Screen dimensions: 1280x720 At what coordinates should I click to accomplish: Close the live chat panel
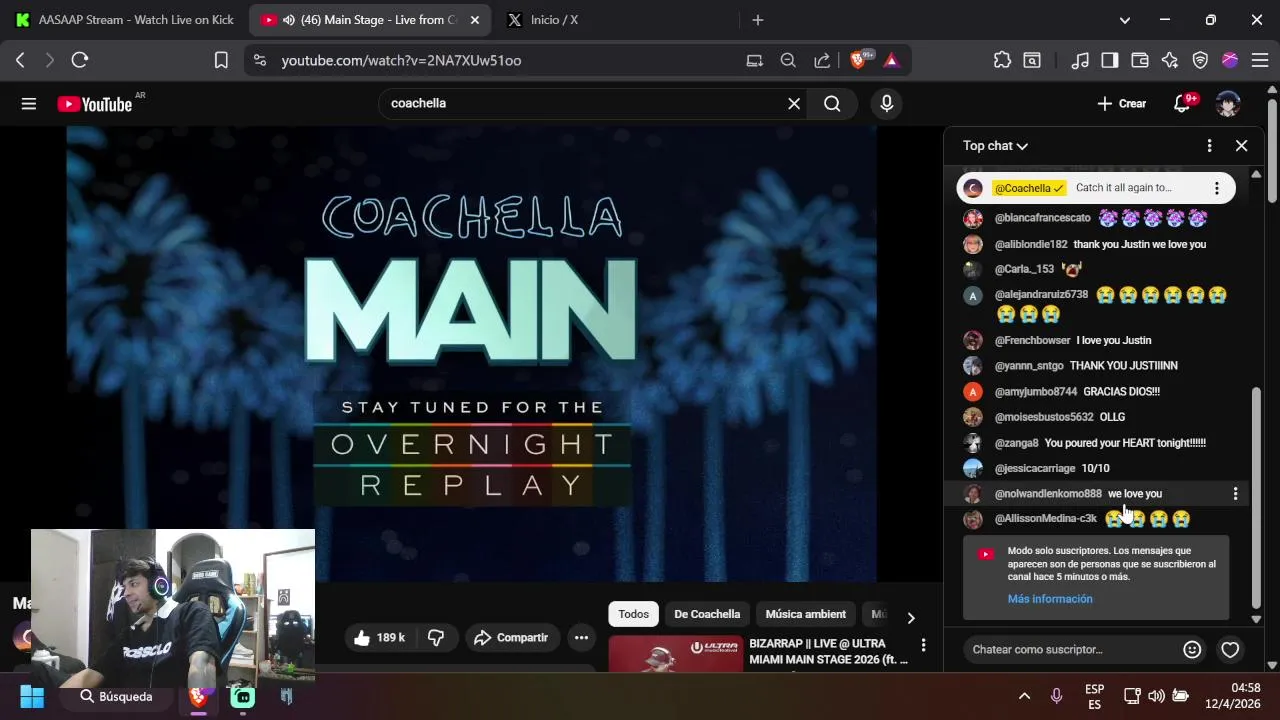[x=1241, y=146]
